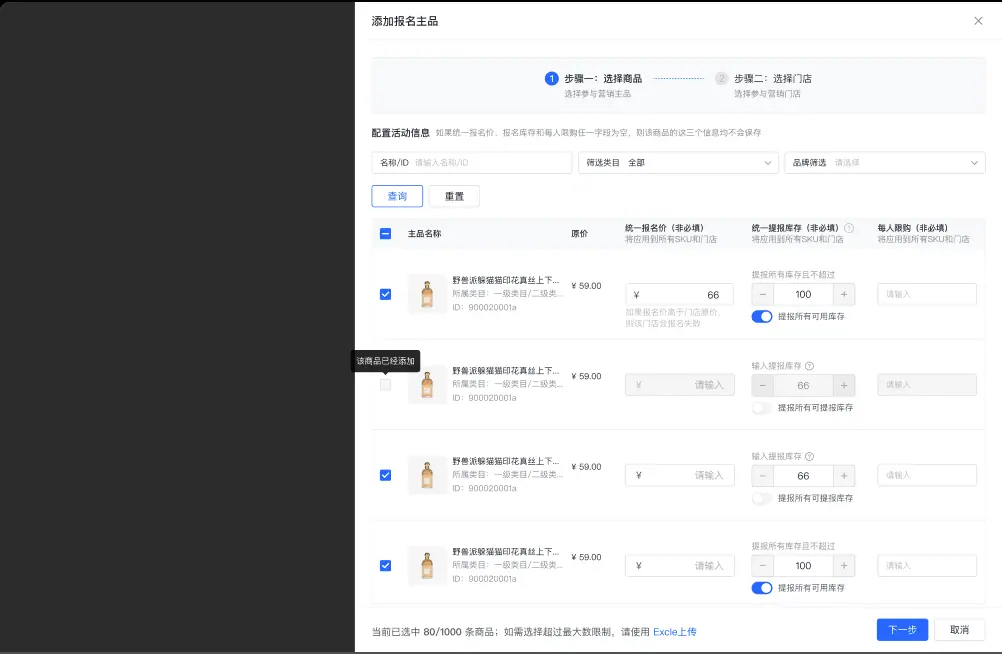The height and width of the screenshot is (654, 1002).
Task: Click greyed price field in the already-added row
Action: click(x=679, y=385)
